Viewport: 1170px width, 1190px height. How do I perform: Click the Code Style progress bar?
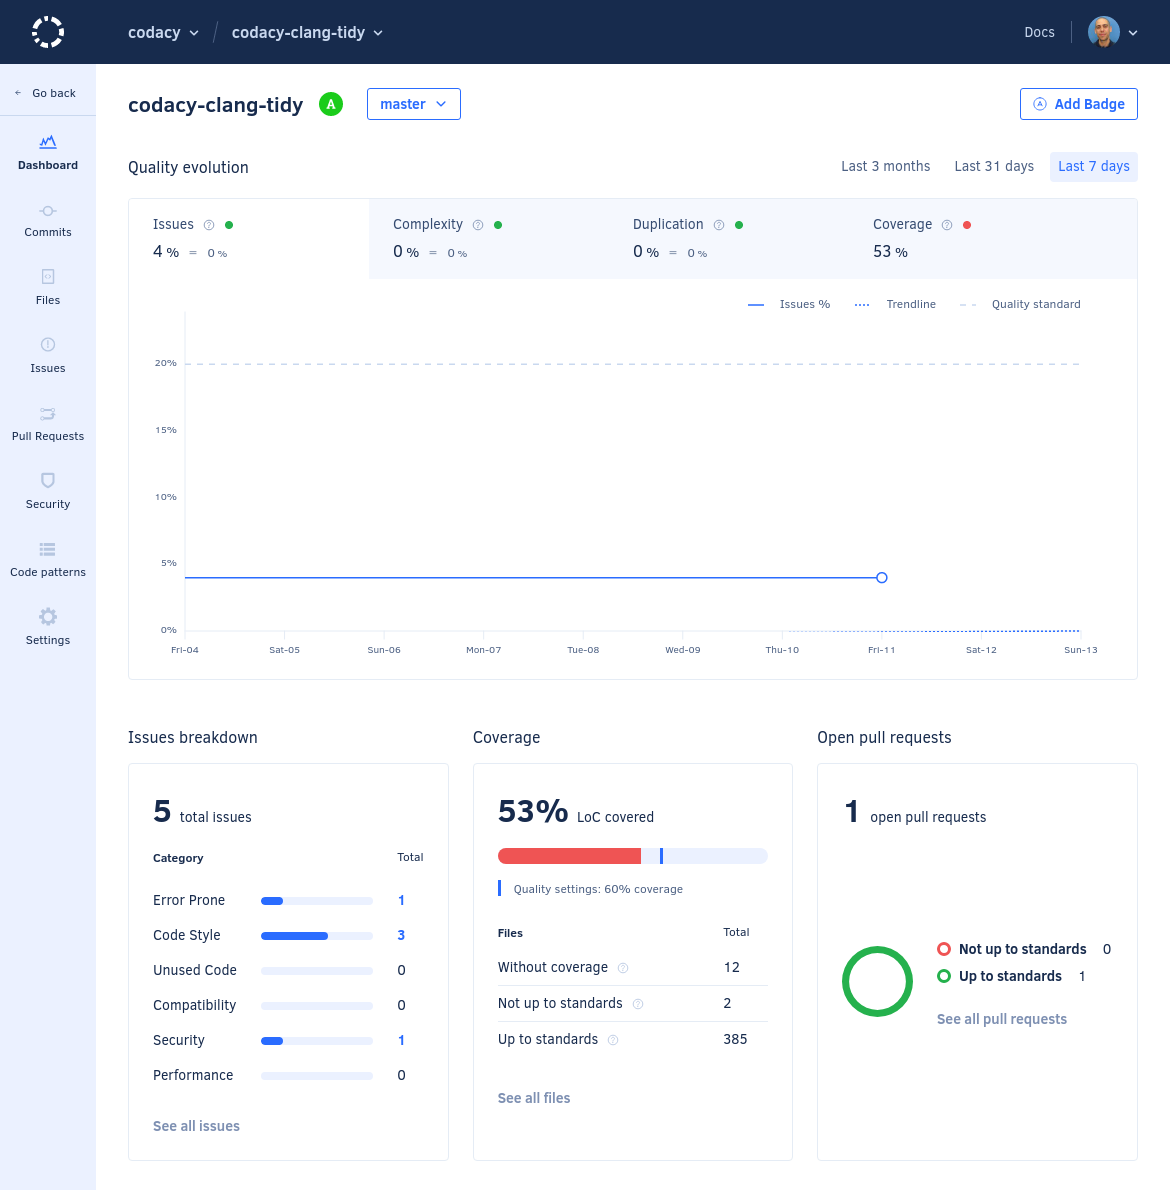point(317,936)
